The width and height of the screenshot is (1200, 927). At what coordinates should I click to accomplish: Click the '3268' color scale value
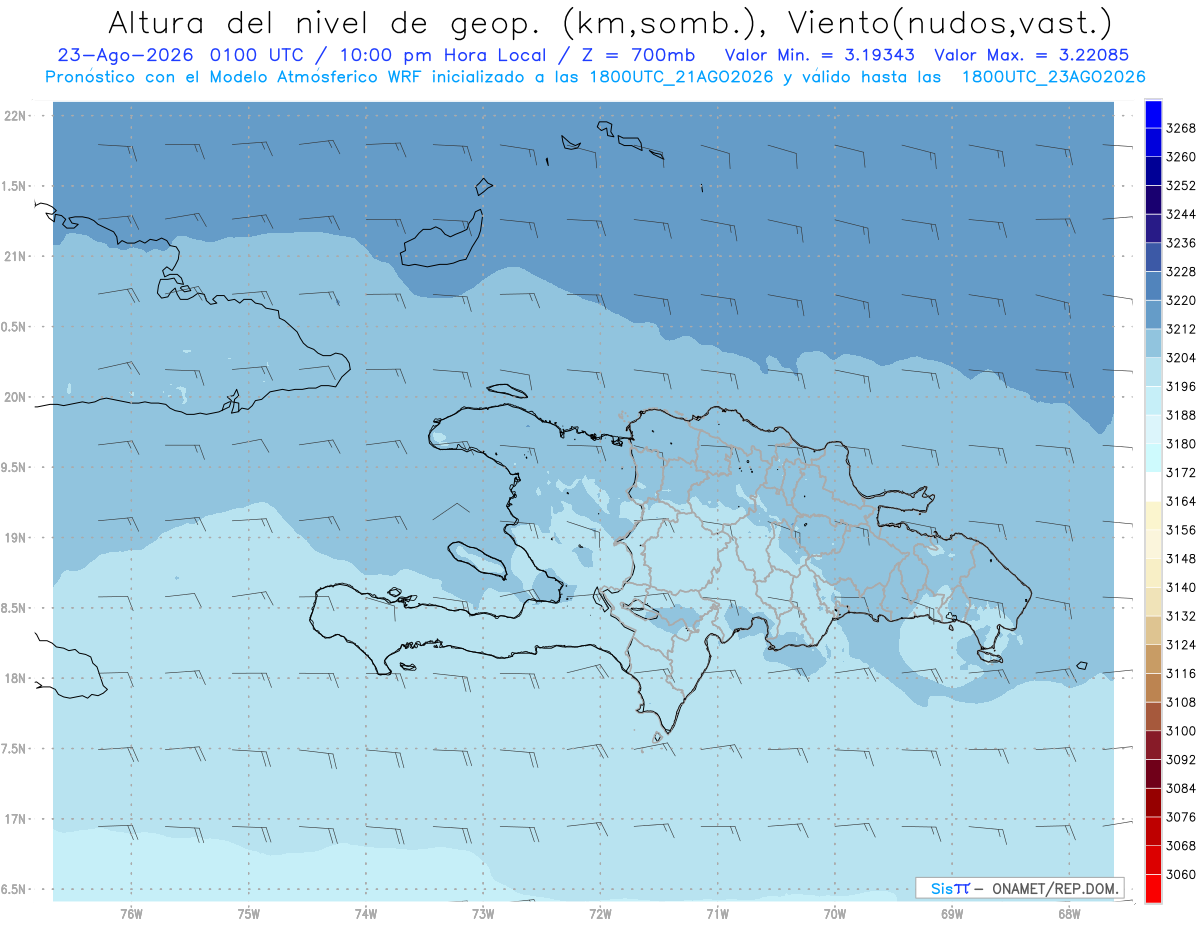click(1181, 128)
